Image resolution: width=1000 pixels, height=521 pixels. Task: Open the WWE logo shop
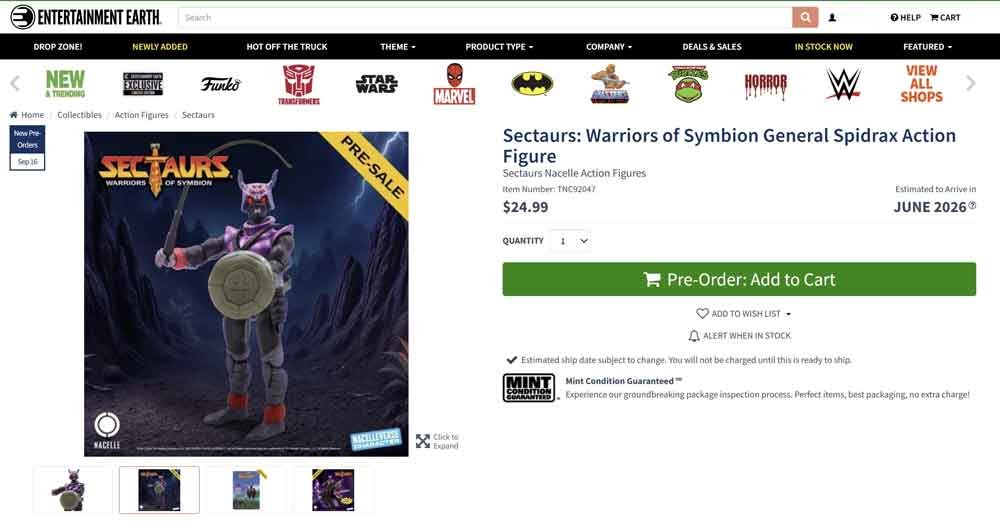coord(844,84)
